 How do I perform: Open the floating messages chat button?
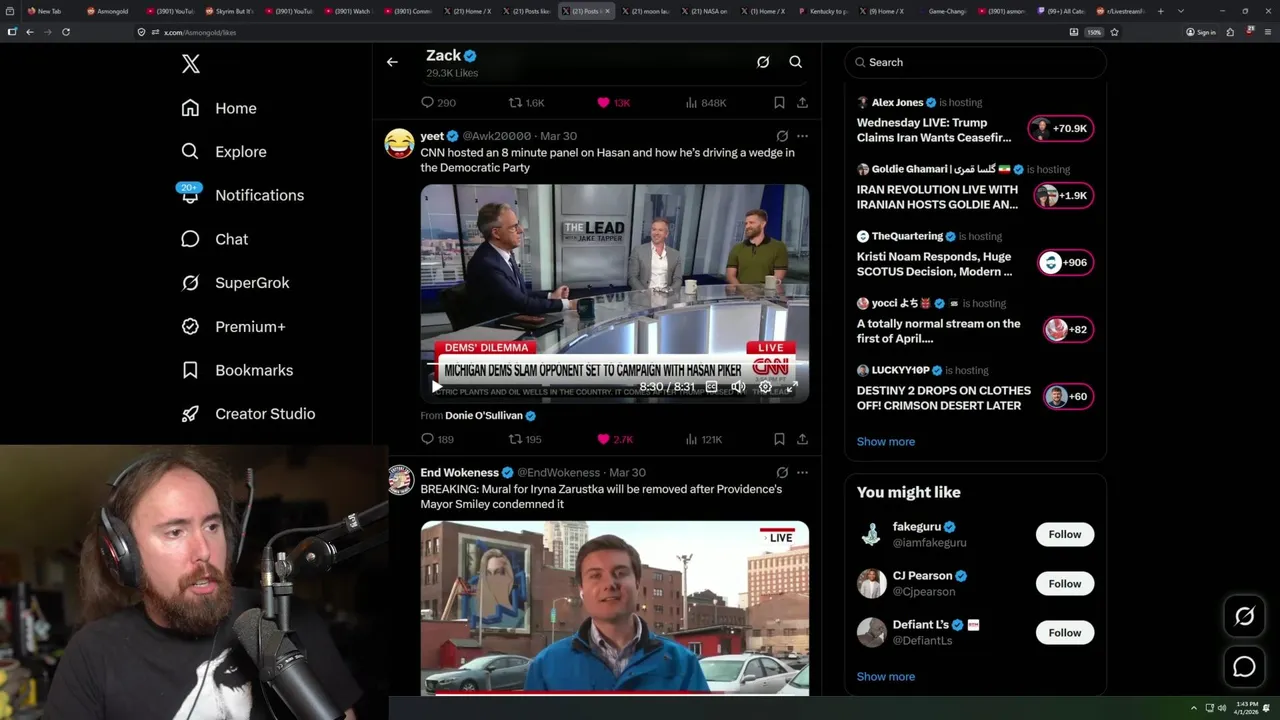[x=1244, y=667]
